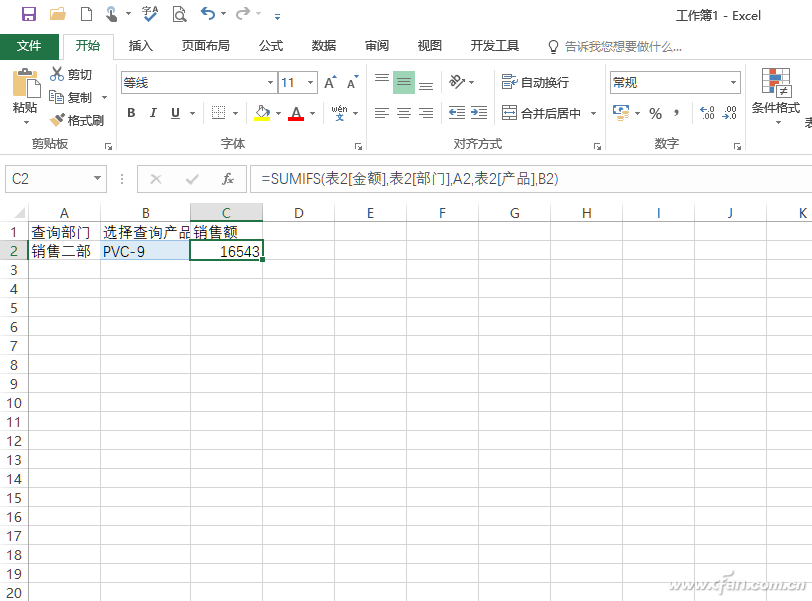Image resolution: width=812 pixels, height=601 pixels.
Task: Click 自动换行 wrap text button
Action: (x=535, y=82)
